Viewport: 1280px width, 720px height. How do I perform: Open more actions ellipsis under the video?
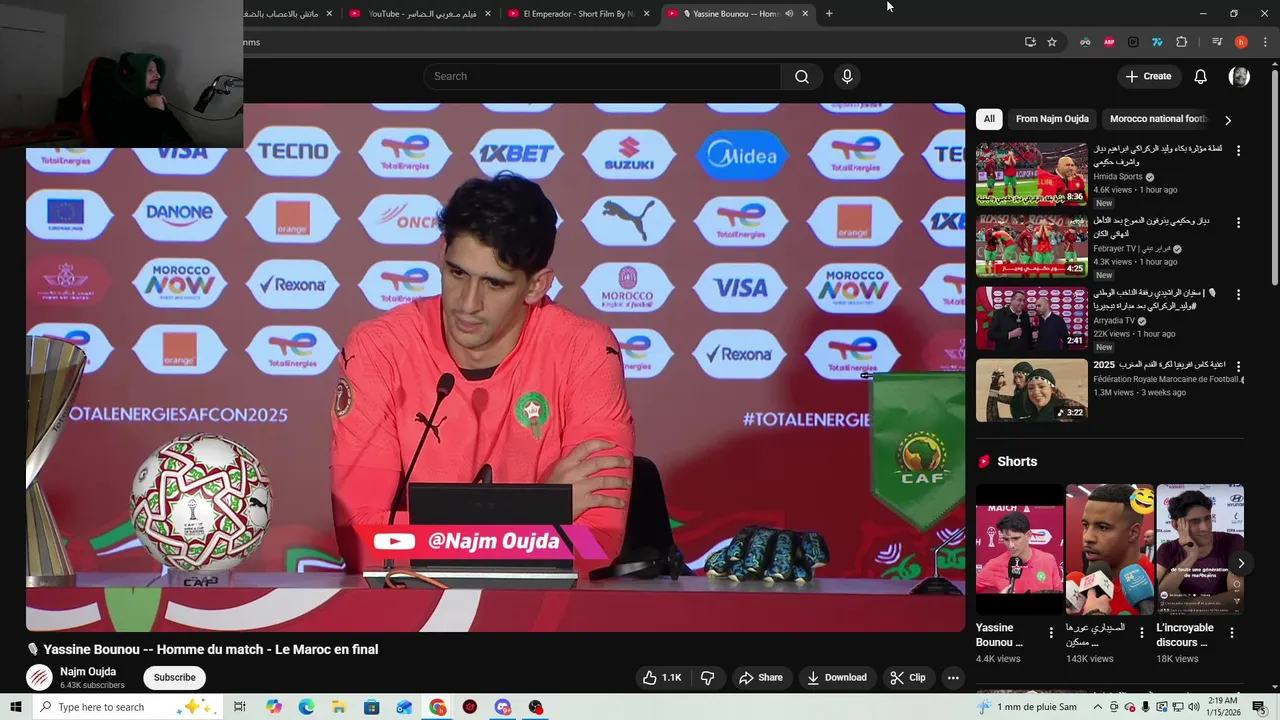pyautogui.click(x=953, y=677)
